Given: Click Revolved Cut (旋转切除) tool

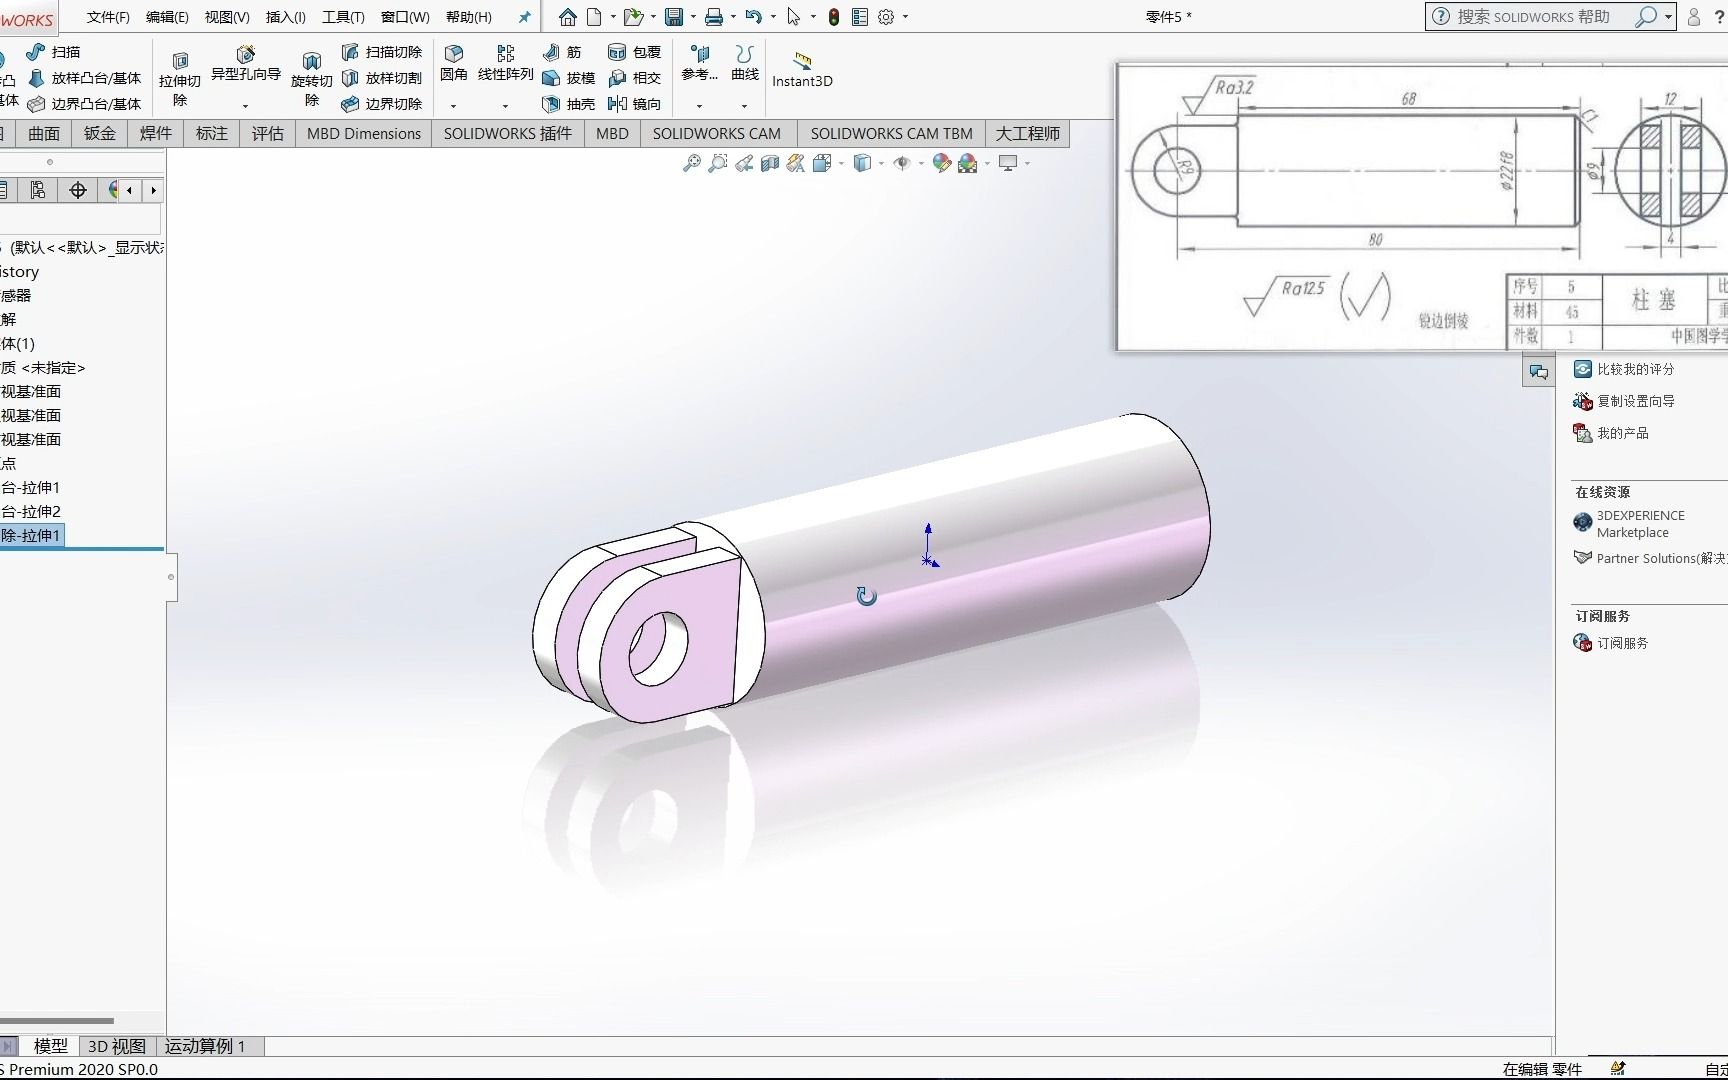Looking at the screenshot, I should click(312, 80).
